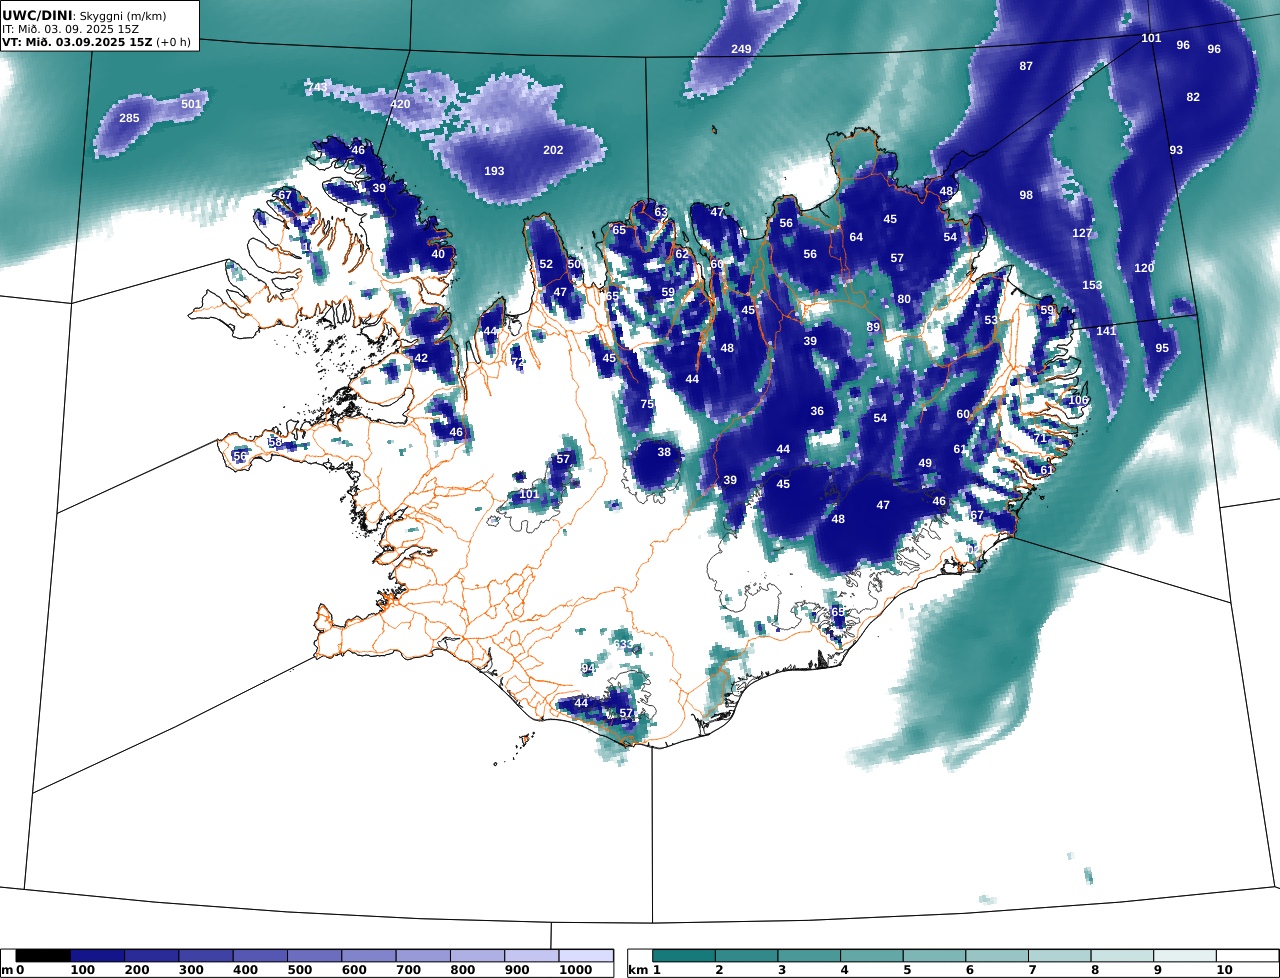Click the 'km' unit label on the legend
The width and height of the screenshot is (1280, 978).
637,970
